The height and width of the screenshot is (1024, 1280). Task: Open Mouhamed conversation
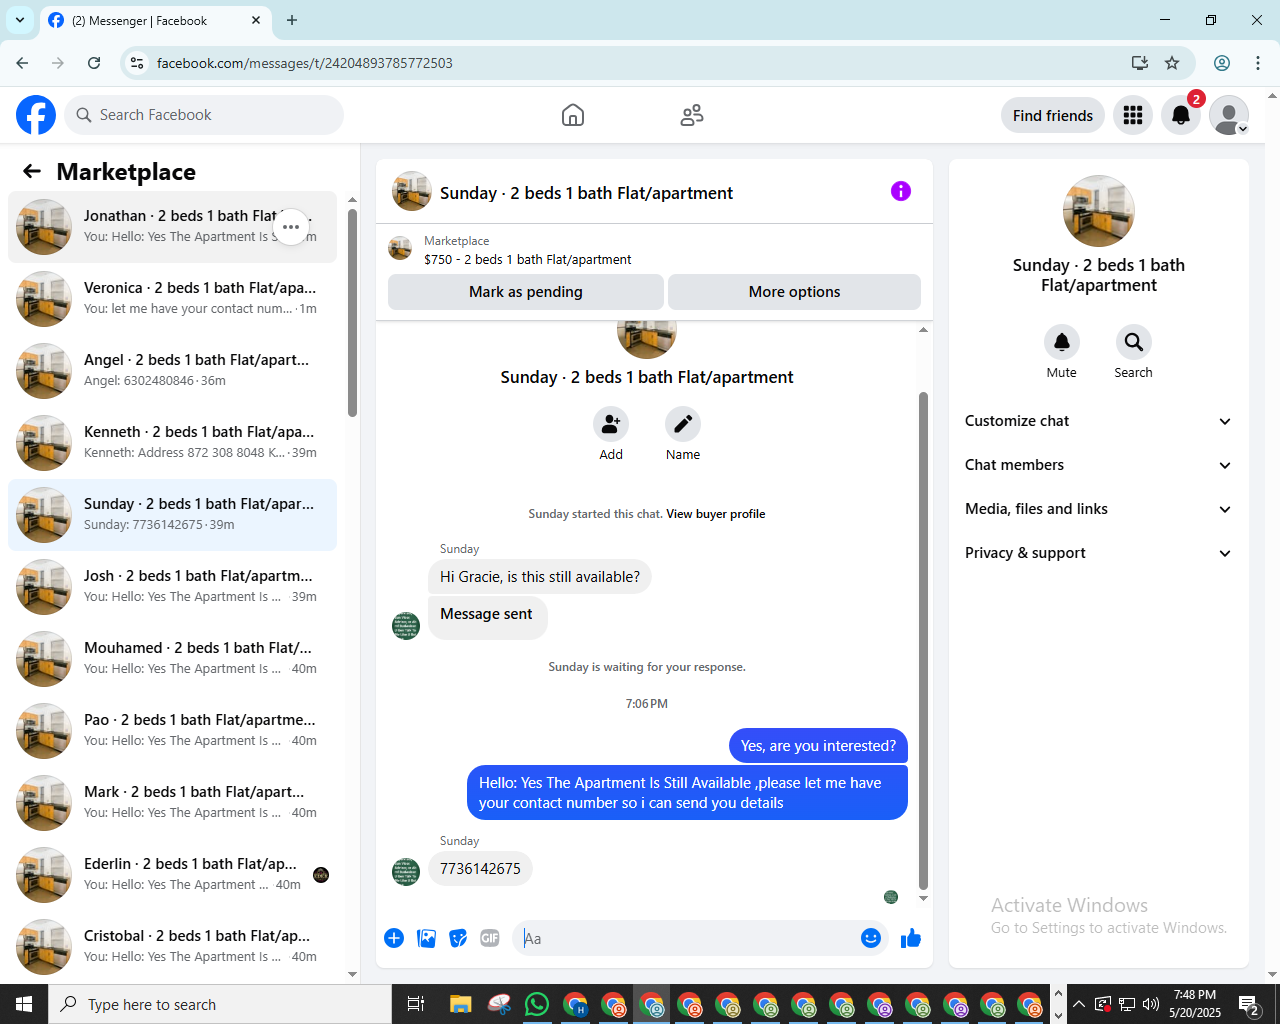[172, 659]
